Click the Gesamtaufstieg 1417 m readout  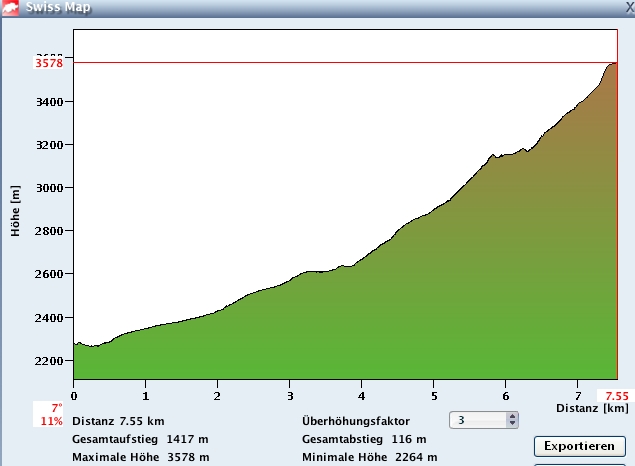click(x=140, y=439)
